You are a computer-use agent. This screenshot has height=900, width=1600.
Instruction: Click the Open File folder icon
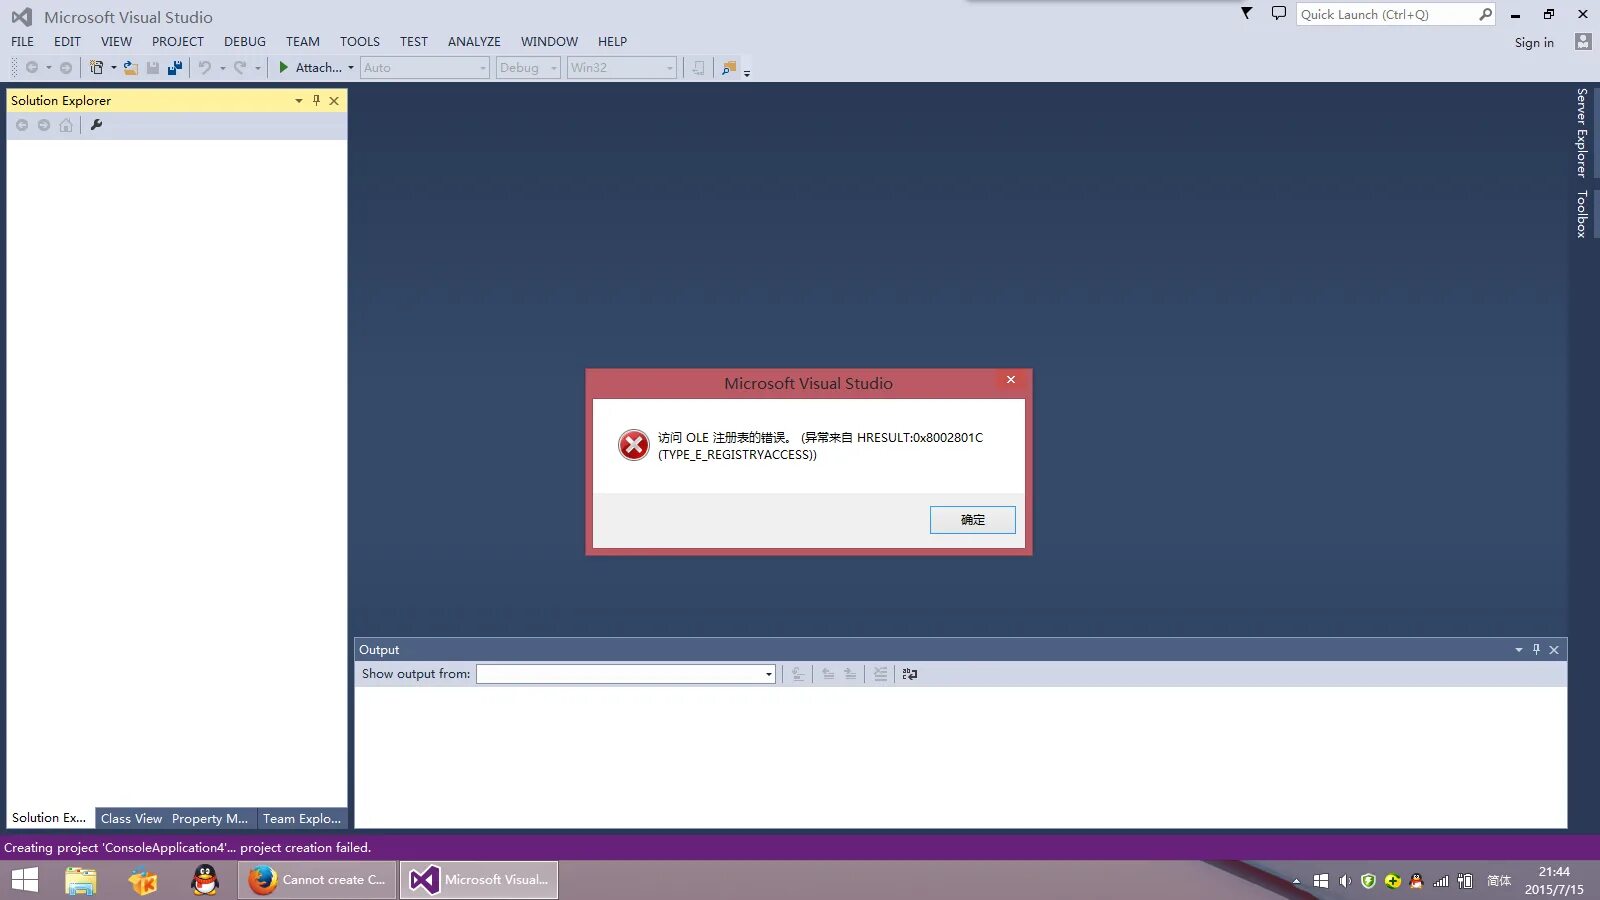point(131,68)
